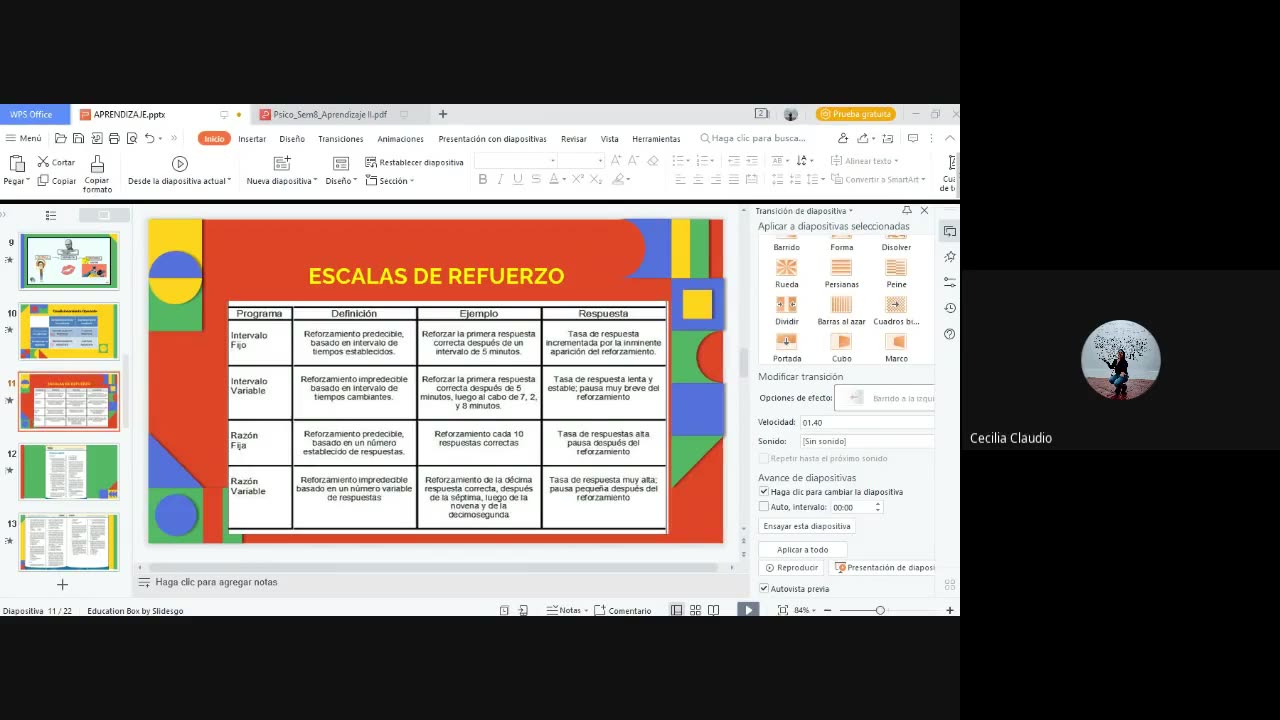Screen dimensions: 1280x720
Task: Select slide 12 thumbnail
Action: (x=69, y=471)
